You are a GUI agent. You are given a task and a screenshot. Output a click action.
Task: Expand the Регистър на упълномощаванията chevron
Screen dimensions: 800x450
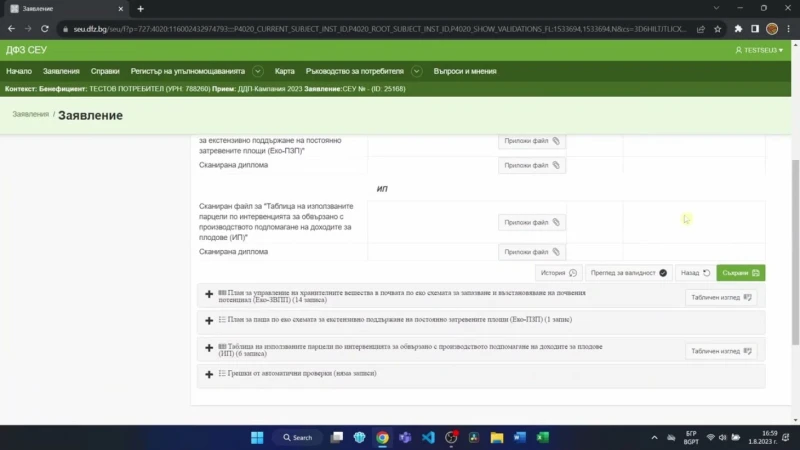tap(258, 71)
